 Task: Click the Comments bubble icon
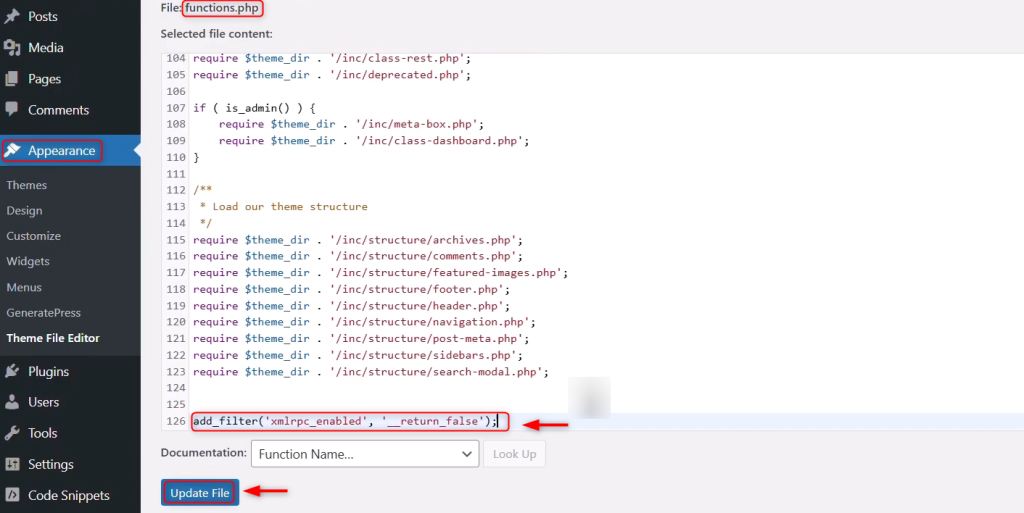tap(12, 109)
